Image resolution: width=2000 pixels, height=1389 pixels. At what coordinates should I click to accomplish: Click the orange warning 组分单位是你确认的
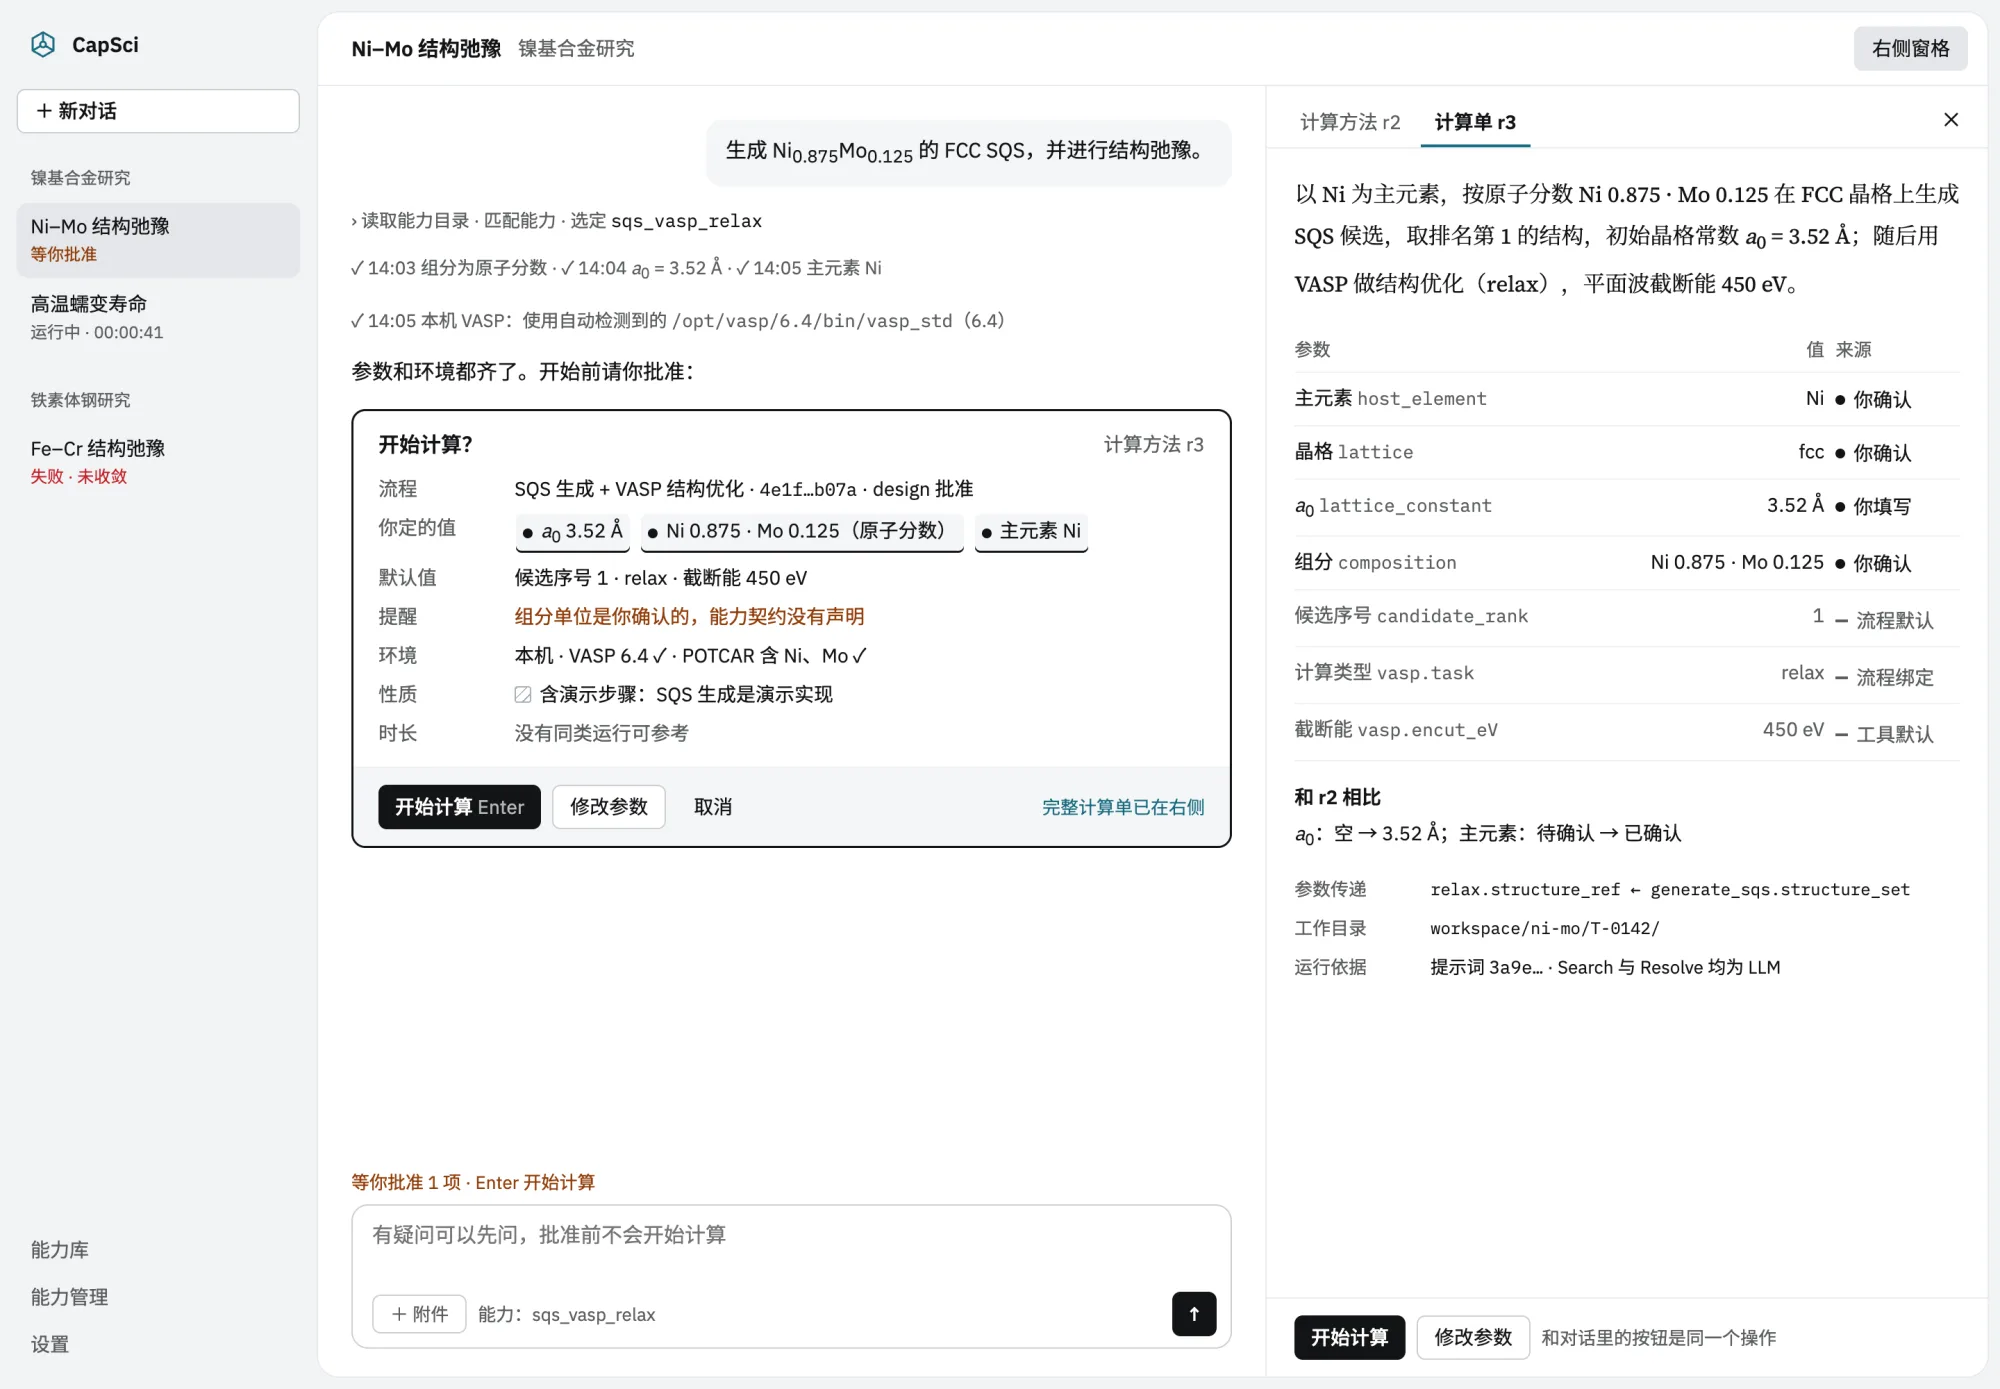(689, 616)
